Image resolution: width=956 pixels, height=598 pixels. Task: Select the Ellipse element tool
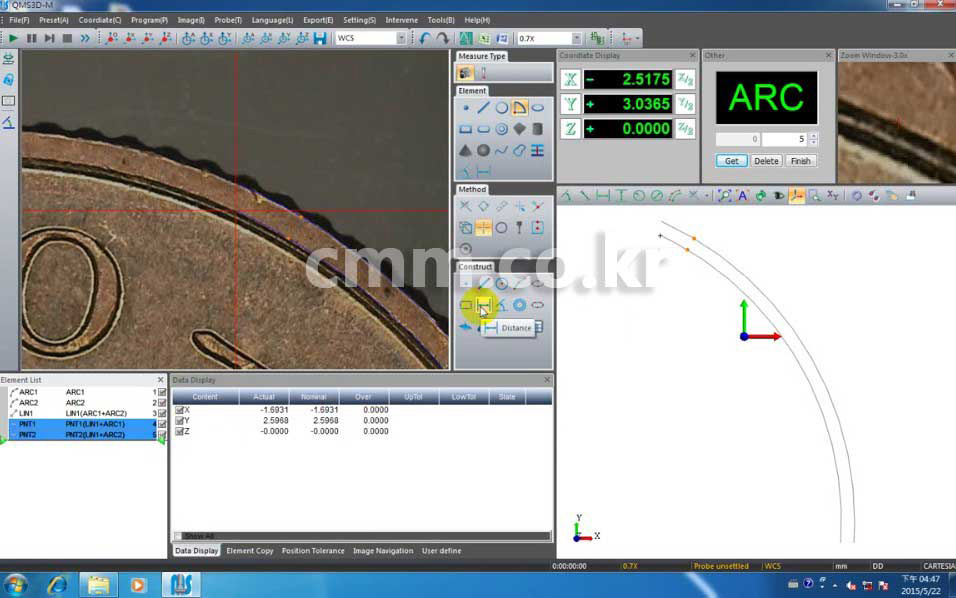[x=537, y=108]
